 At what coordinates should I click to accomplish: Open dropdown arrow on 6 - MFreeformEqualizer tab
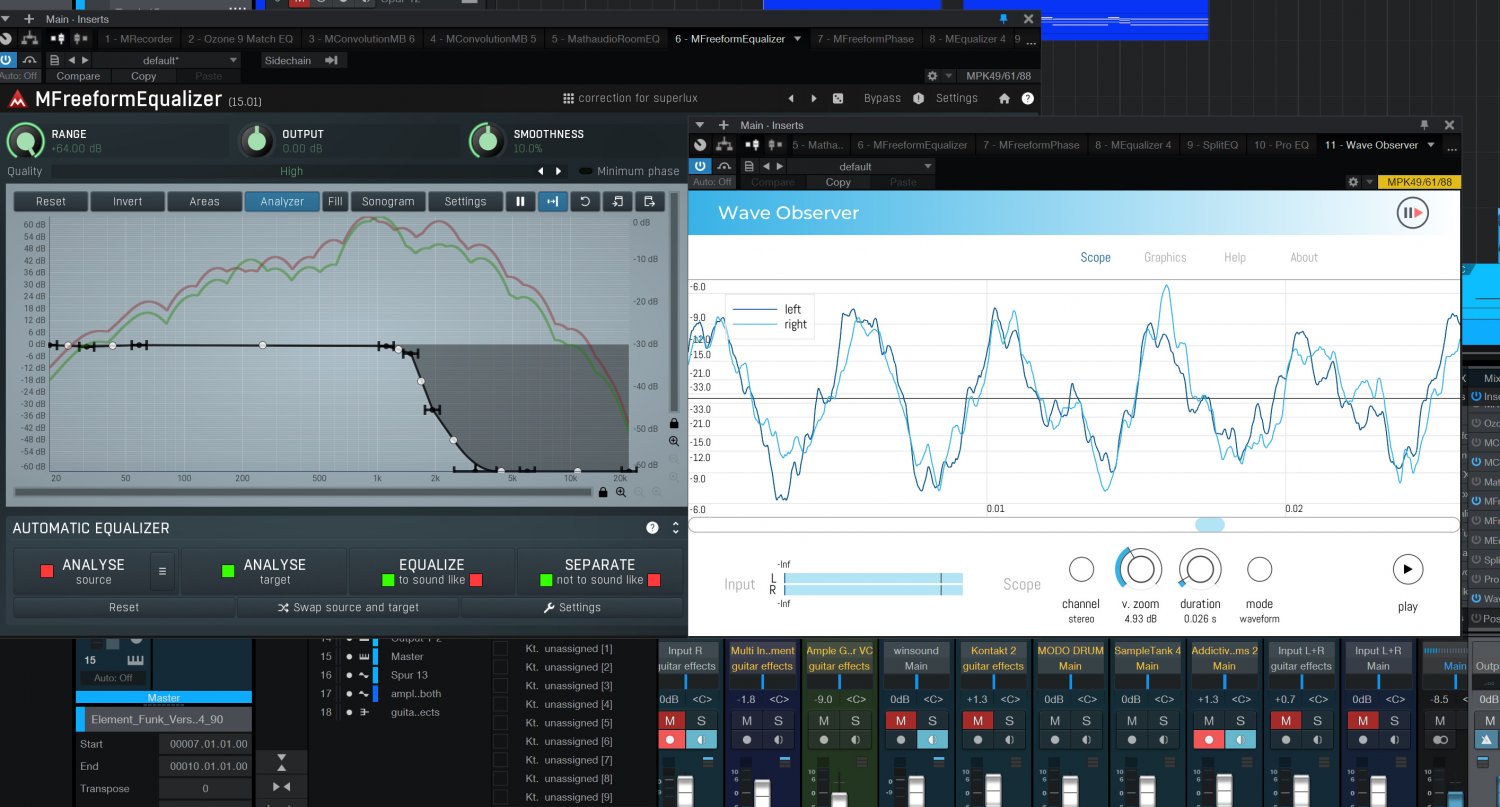[x=797, y=39]
